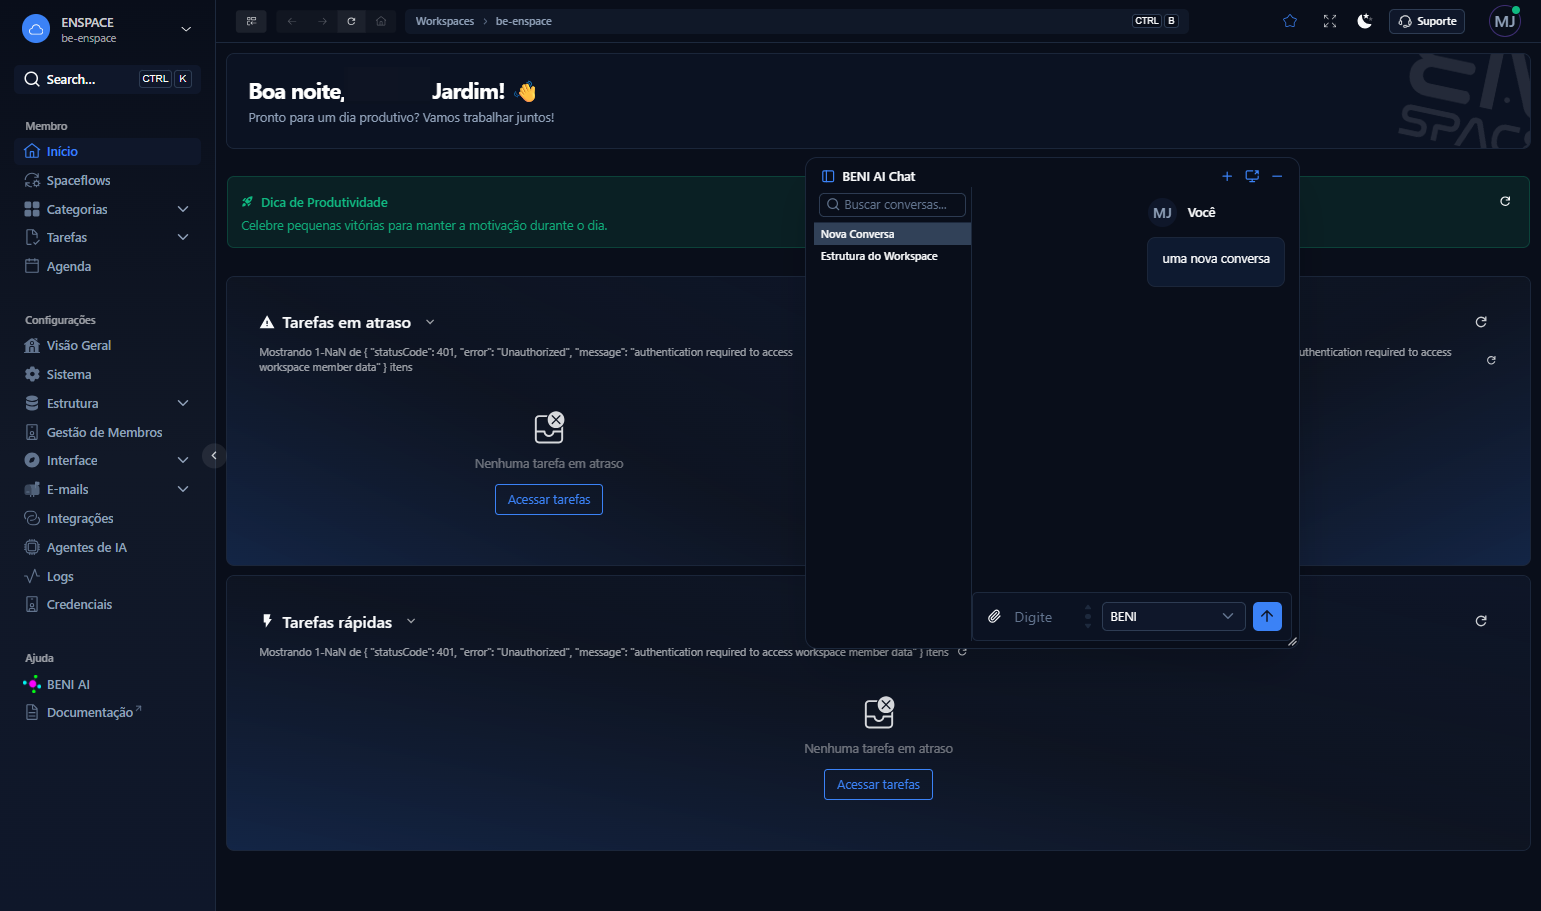The width and height of the screenshot is (1541, 911).
Task: Focus the Search field in sidebar
Action: coord(107,79)
